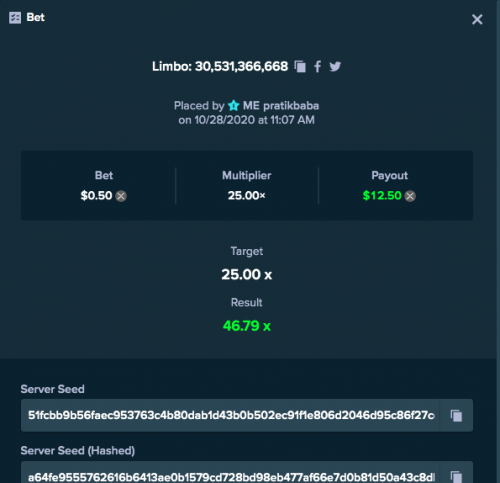Close the Bet dialog
Viewport: 500px width, 483px height.
477,19
